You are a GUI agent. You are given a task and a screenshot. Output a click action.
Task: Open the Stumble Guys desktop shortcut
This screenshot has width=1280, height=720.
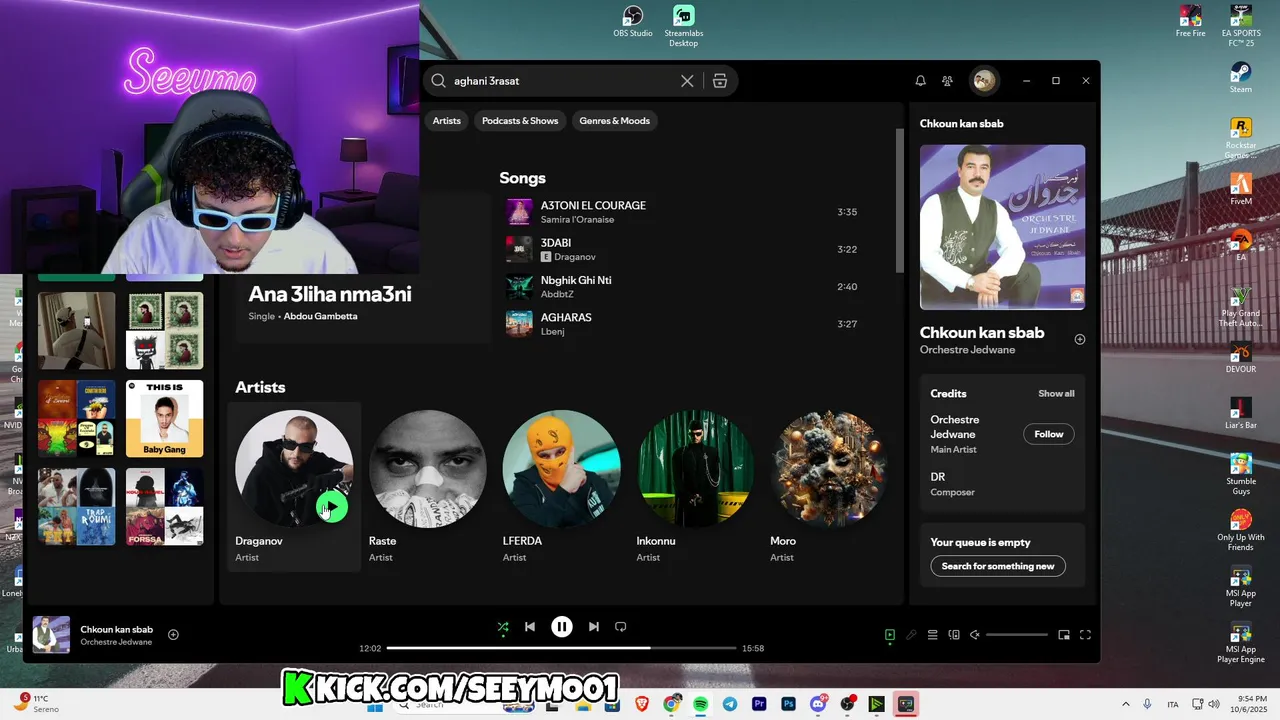(1241, 474)
